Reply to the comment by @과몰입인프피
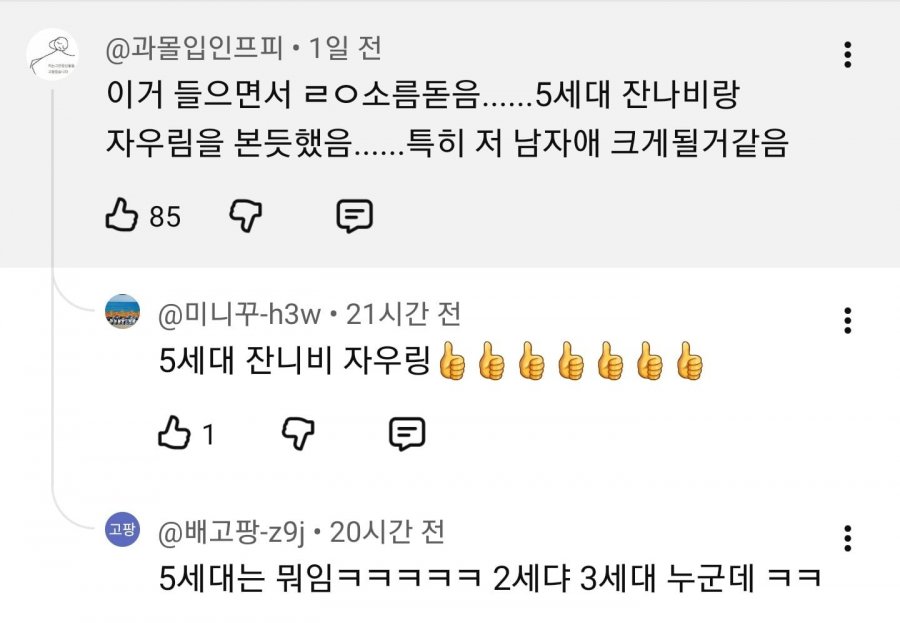The width and height of the screenshot is (900, 623). coord(354,216)
